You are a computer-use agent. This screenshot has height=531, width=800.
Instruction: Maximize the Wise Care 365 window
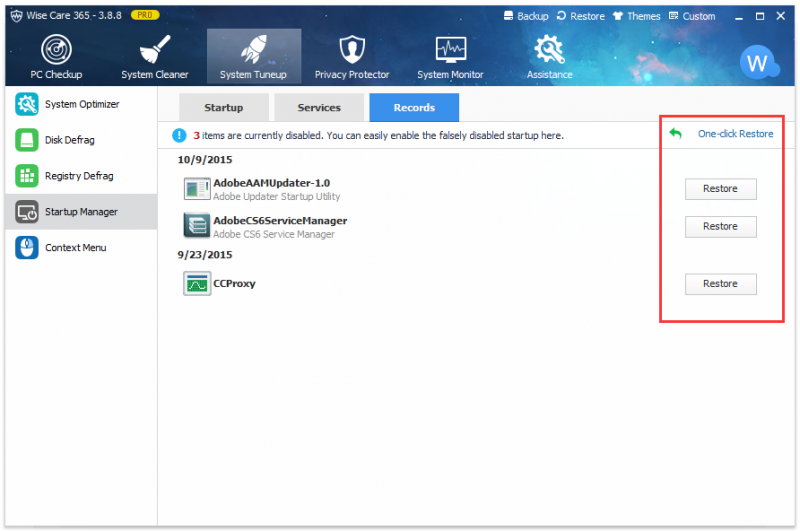tap(760, 16)
